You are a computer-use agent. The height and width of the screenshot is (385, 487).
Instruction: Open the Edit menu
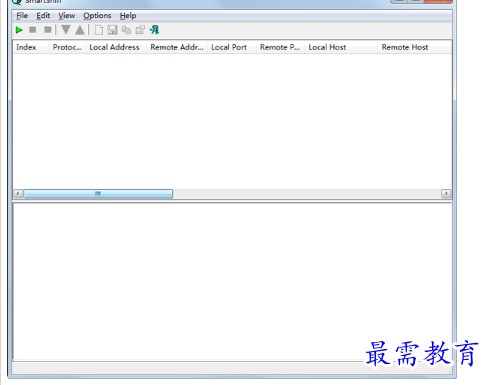[x=43, y=16]
